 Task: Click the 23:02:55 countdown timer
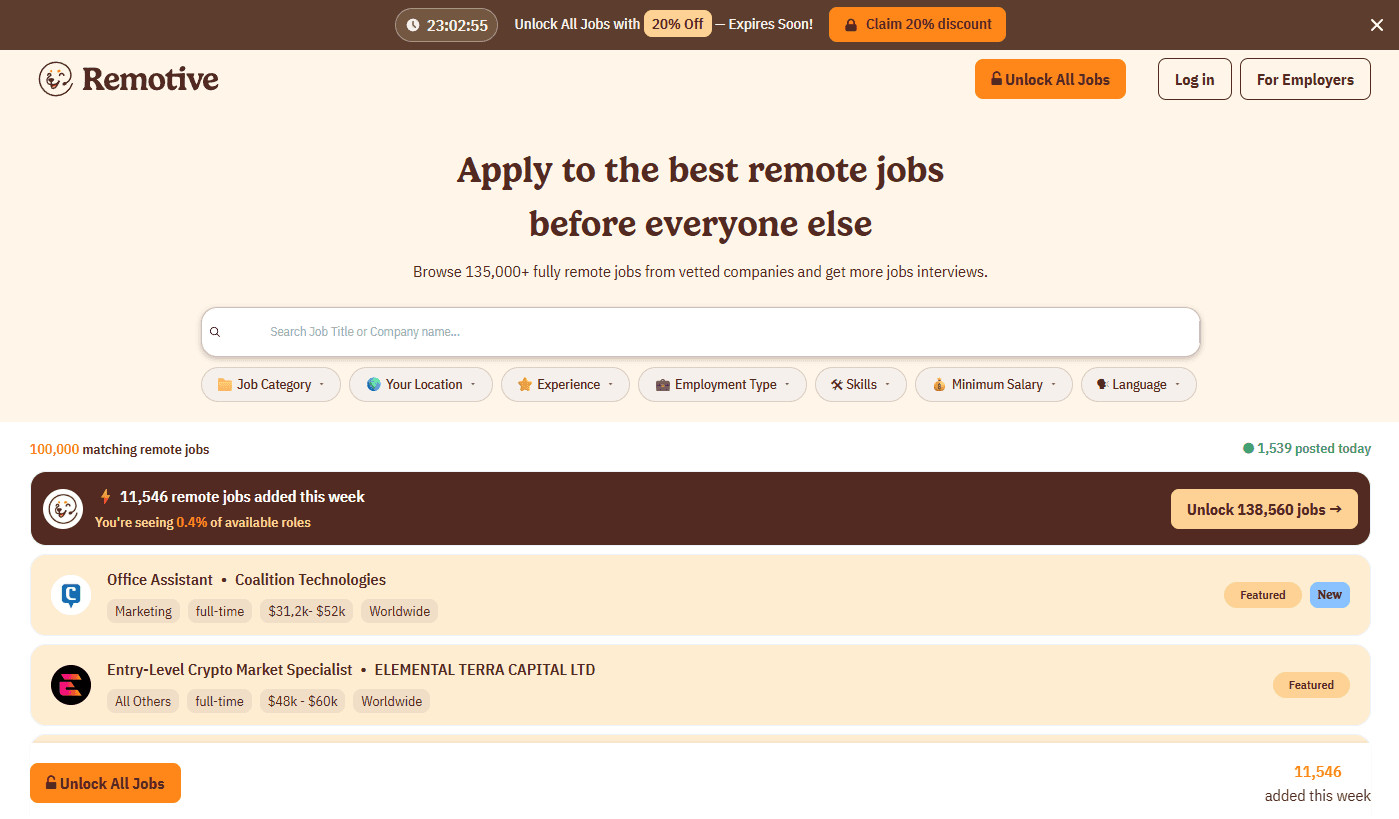446,25
